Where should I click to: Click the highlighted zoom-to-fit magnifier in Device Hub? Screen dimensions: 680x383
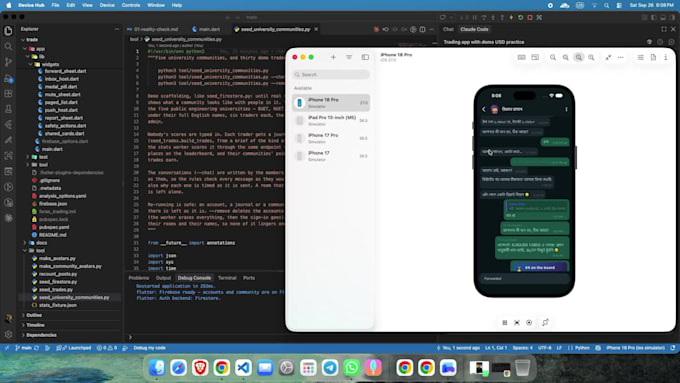[x=579, y=57]
